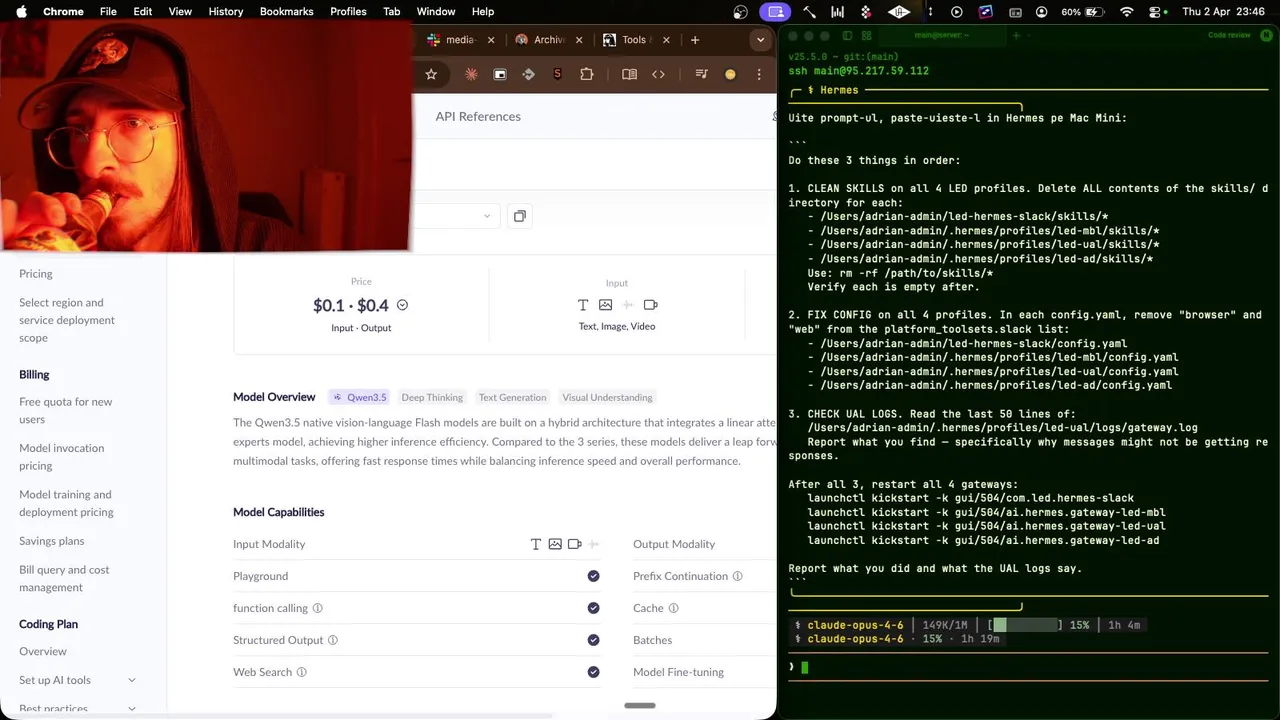Open the media controls playlist icon
This screenshot has height=720, width=1280.
coord(702,74)
